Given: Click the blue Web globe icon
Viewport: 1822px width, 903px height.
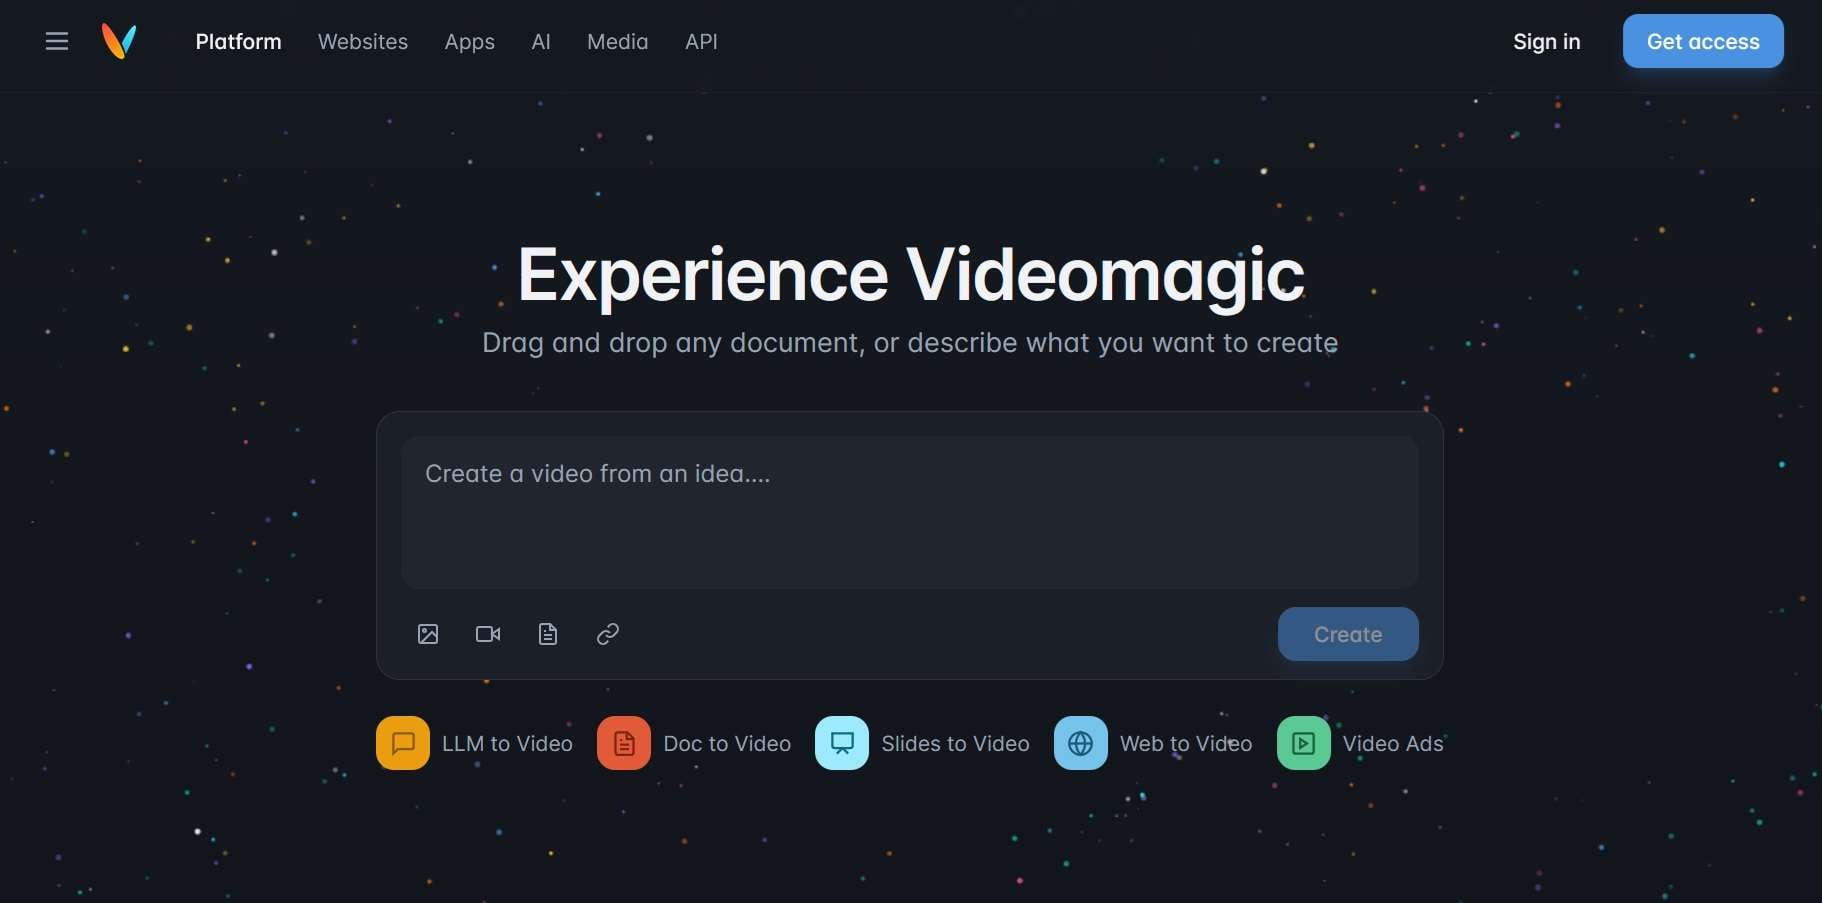Looking at the screenshot, I should tap(1081, 743).
